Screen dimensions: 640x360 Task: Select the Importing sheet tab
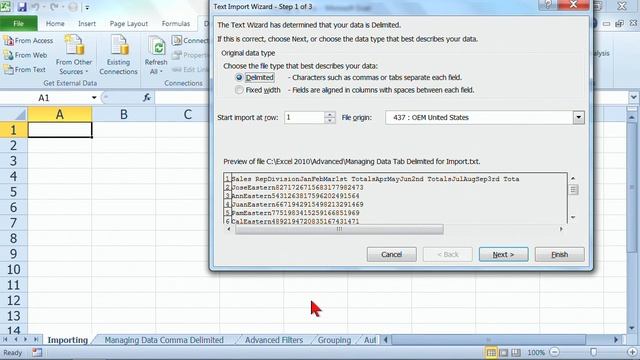pyautogui.click(x=67, y=340)
